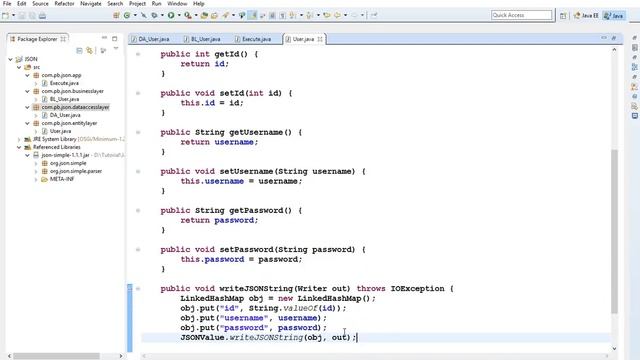Click the Quick Access field
Screen dimensions: 640x360
tap(521, 15)
